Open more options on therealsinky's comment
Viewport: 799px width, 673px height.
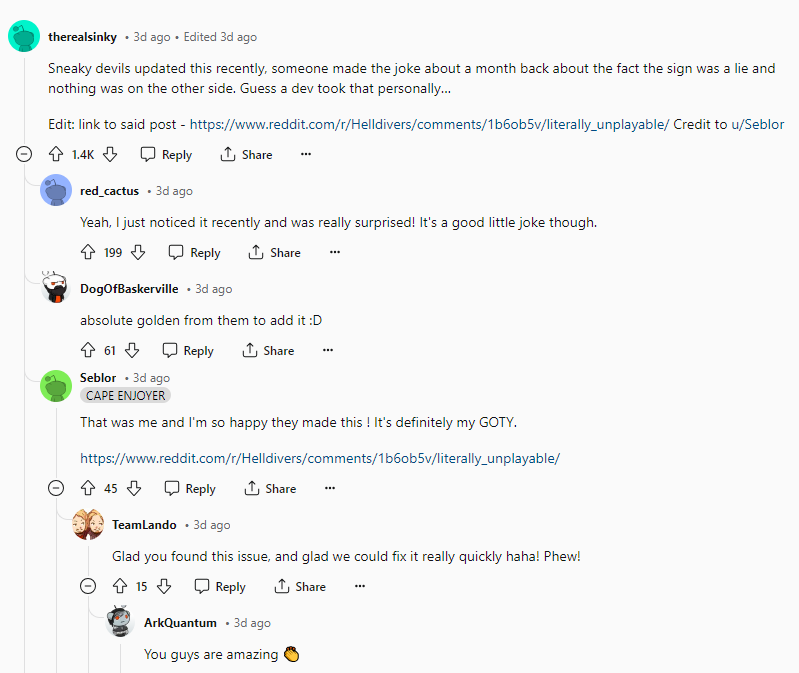pyautogui.click(x=306, y=154)
